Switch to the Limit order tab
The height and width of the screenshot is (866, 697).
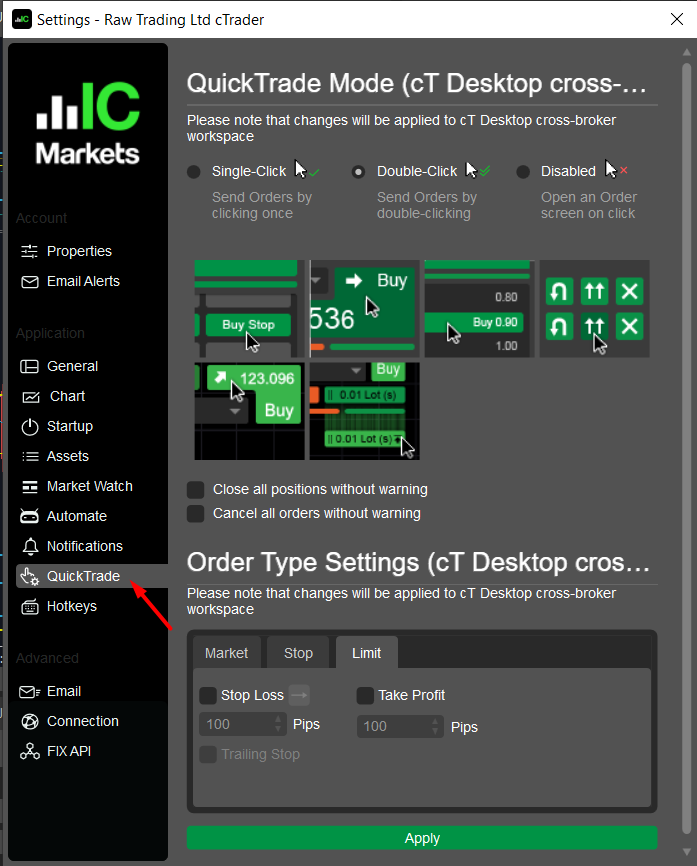tap(367, 653)
